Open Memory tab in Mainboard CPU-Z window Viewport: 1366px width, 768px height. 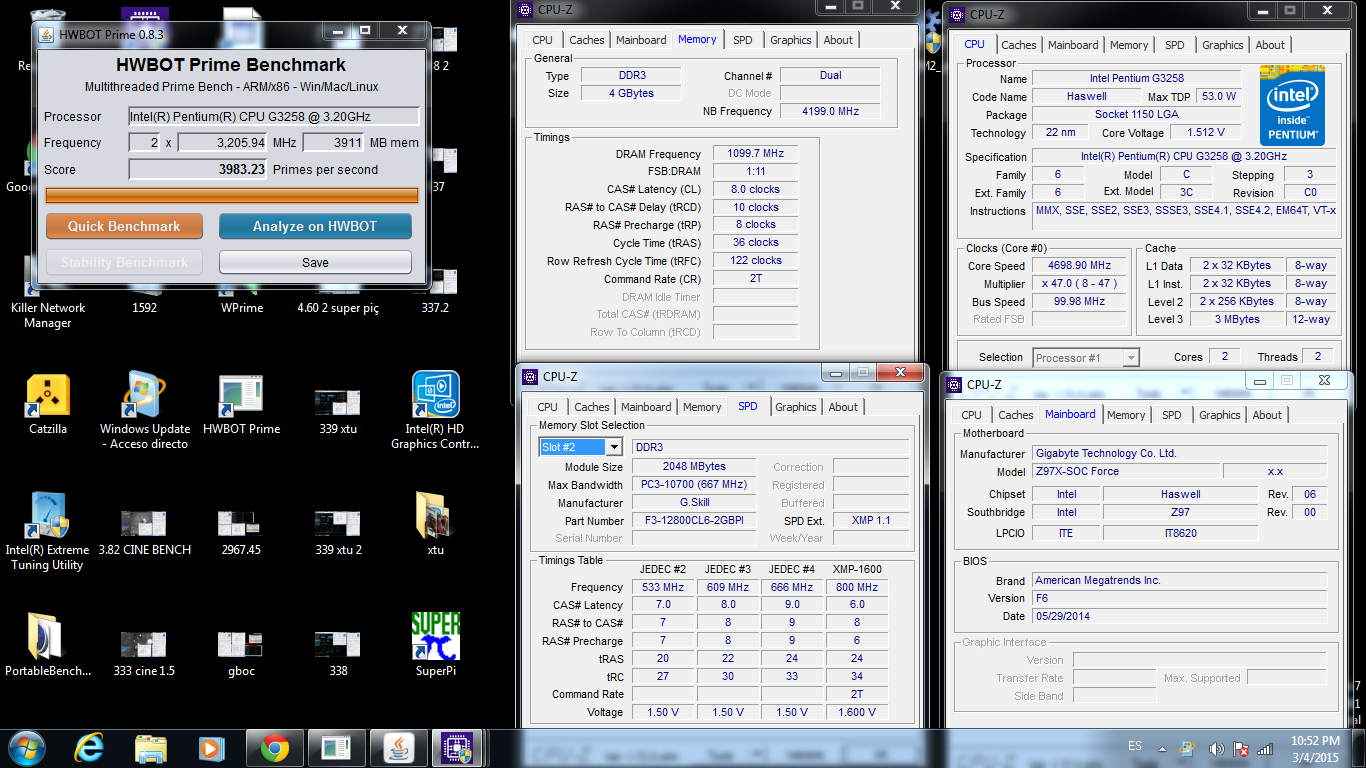[1126, 415]
